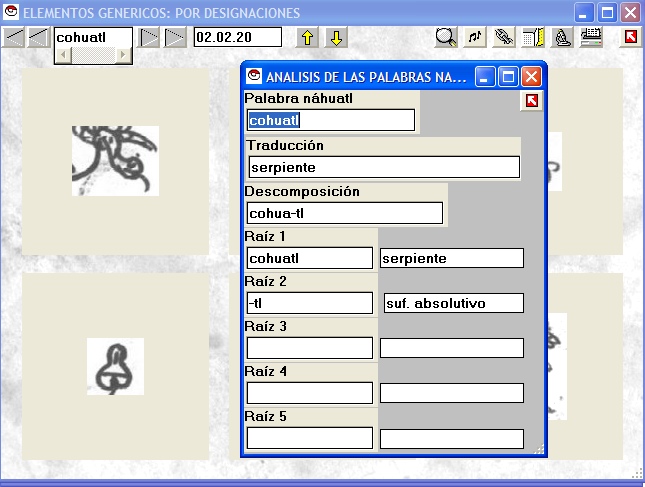Select the empty Raíz 3 text field
The width and height of the screenshot is (645, 487).
309,348
